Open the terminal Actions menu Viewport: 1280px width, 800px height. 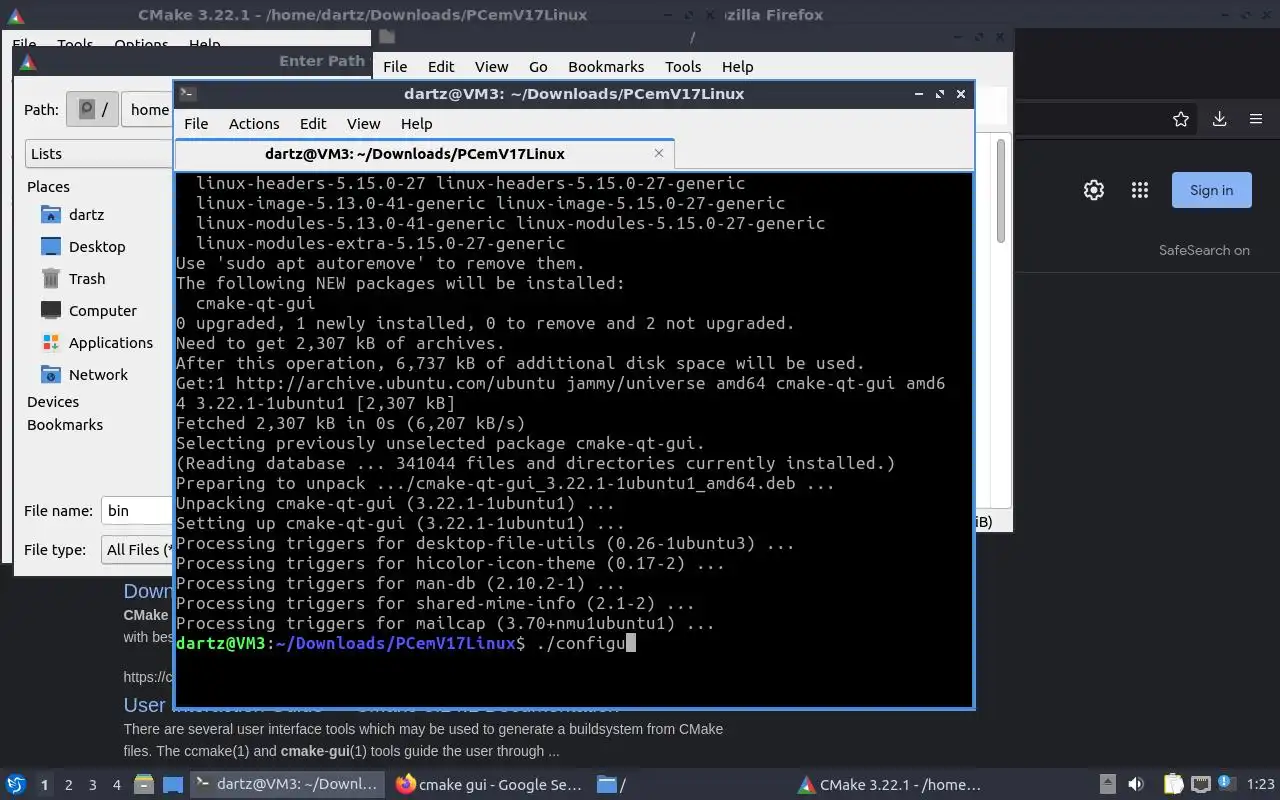pyautogui.click(x=254, y=123)
